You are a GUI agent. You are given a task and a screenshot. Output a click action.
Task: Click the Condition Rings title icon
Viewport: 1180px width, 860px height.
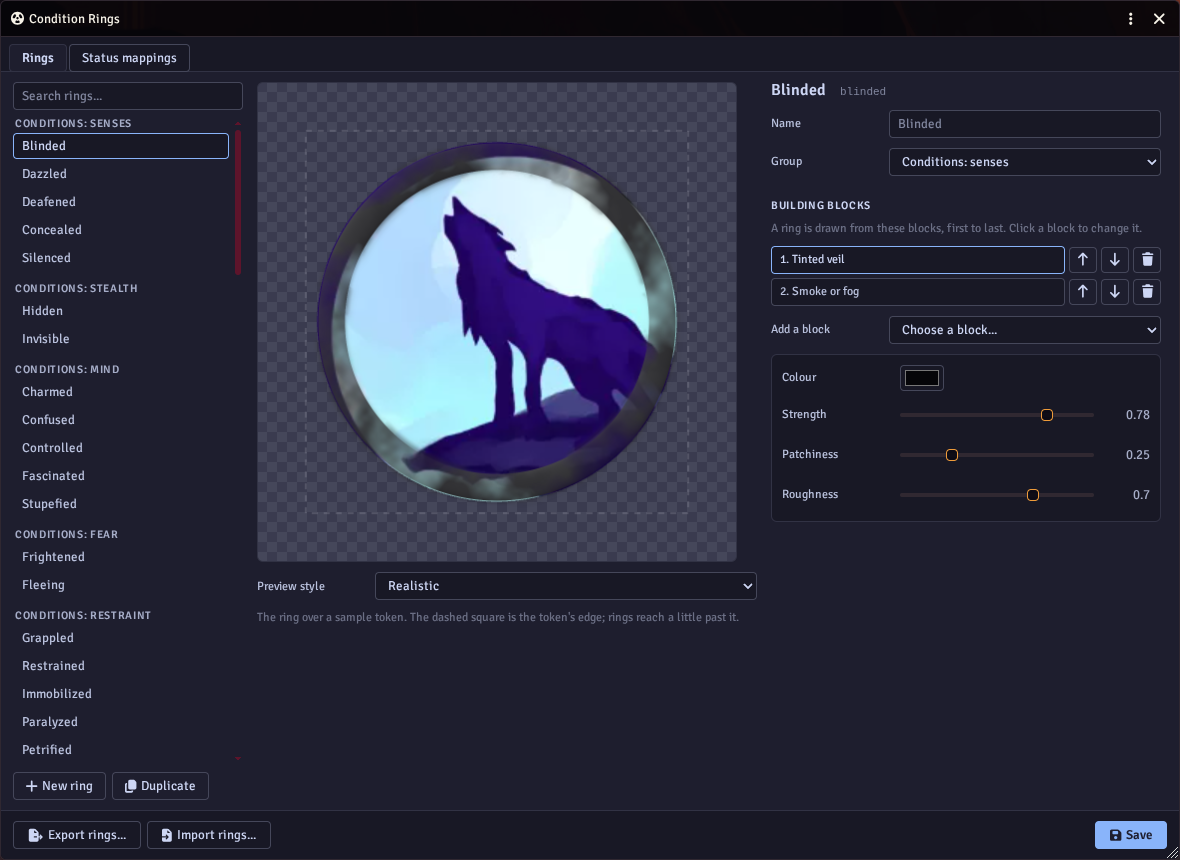[x=17, y=19]
